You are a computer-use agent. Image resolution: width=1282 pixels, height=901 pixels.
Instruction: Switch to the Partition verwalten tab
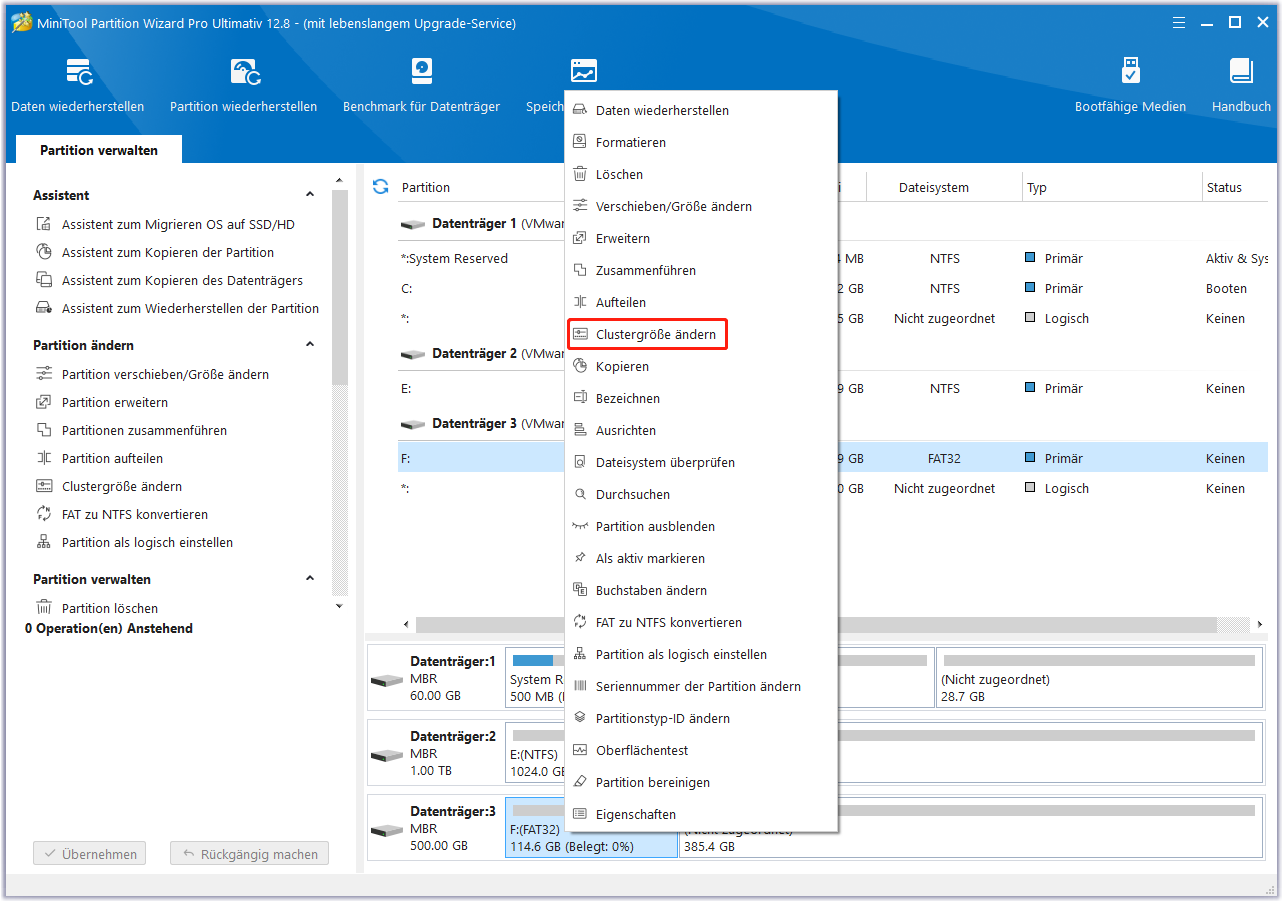pos(99,150)
